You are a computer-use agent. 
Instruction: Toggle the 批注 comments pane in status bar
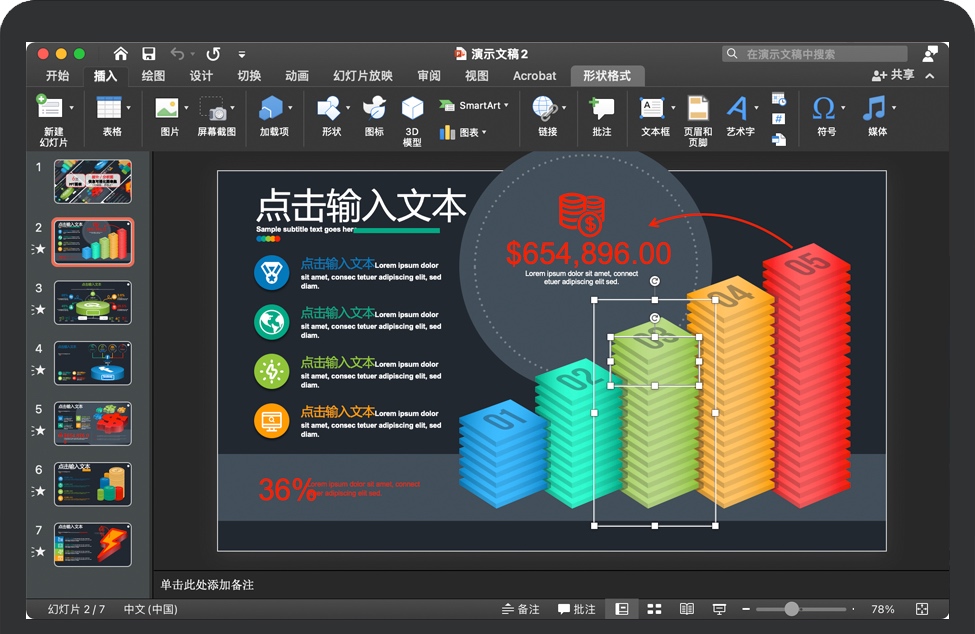click(576, 609)
